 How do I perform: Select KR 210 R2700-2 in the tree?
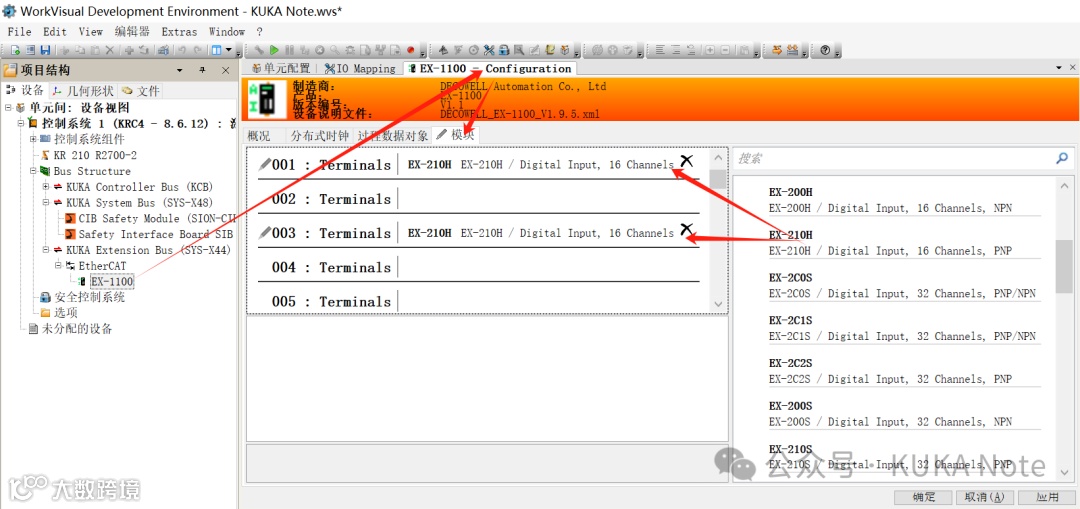pos(95,155)
